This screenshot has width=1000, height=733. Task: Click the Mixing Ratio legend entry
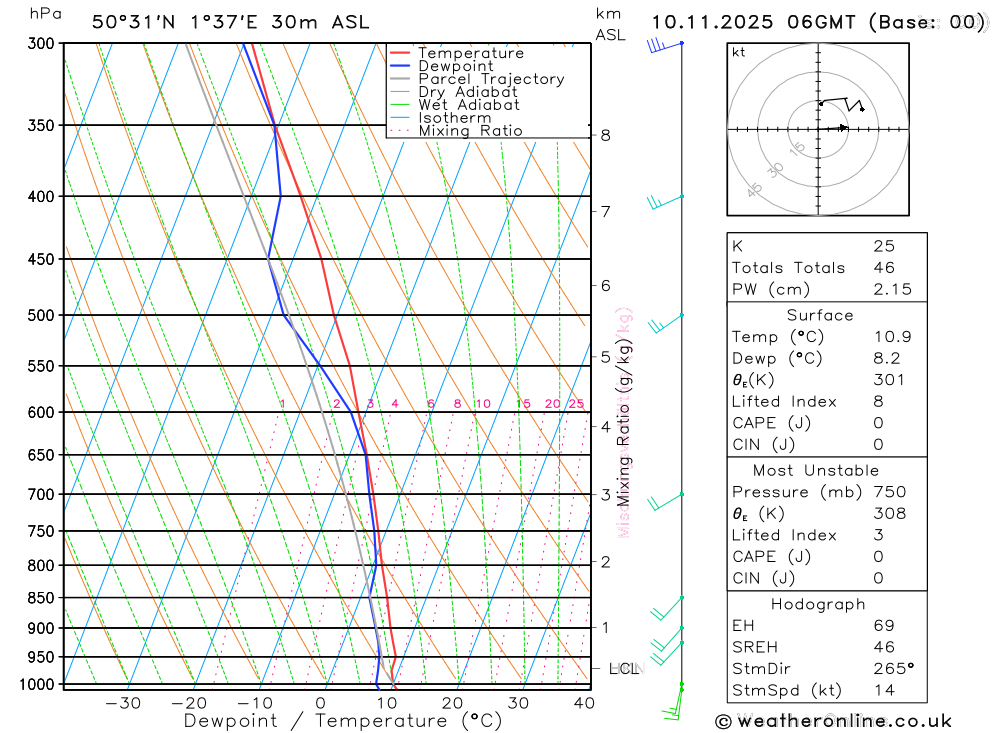[x=455, y=131]
